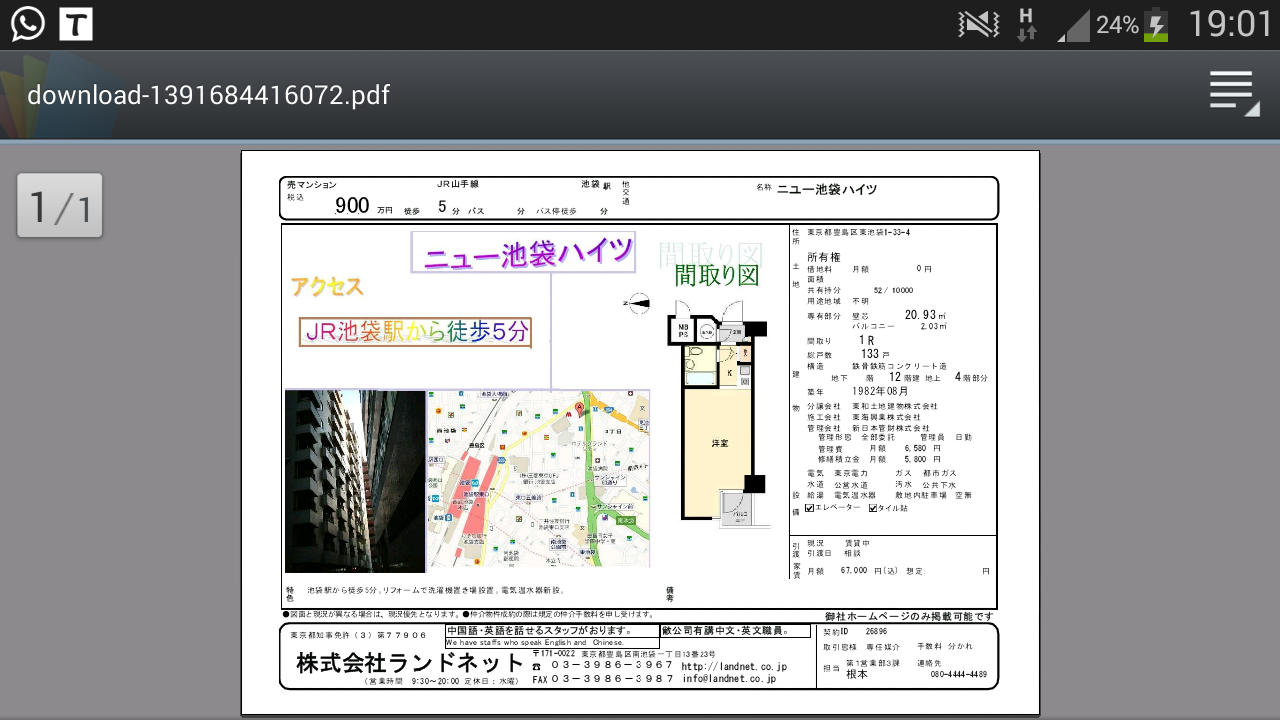Open the http://landnet.co.jp link

pos(734,666)
